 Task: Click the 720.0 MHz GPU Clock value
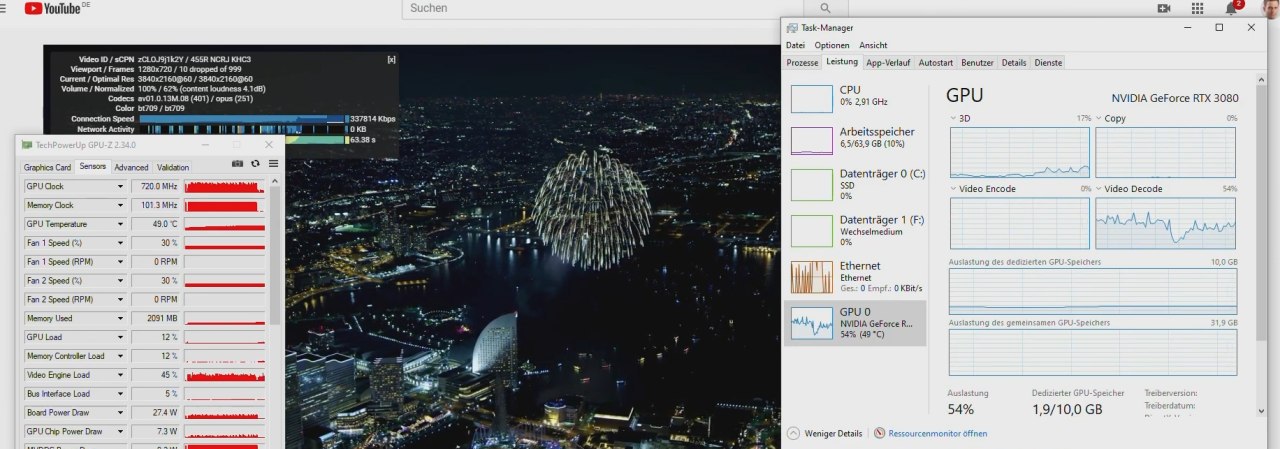point(156,186)
